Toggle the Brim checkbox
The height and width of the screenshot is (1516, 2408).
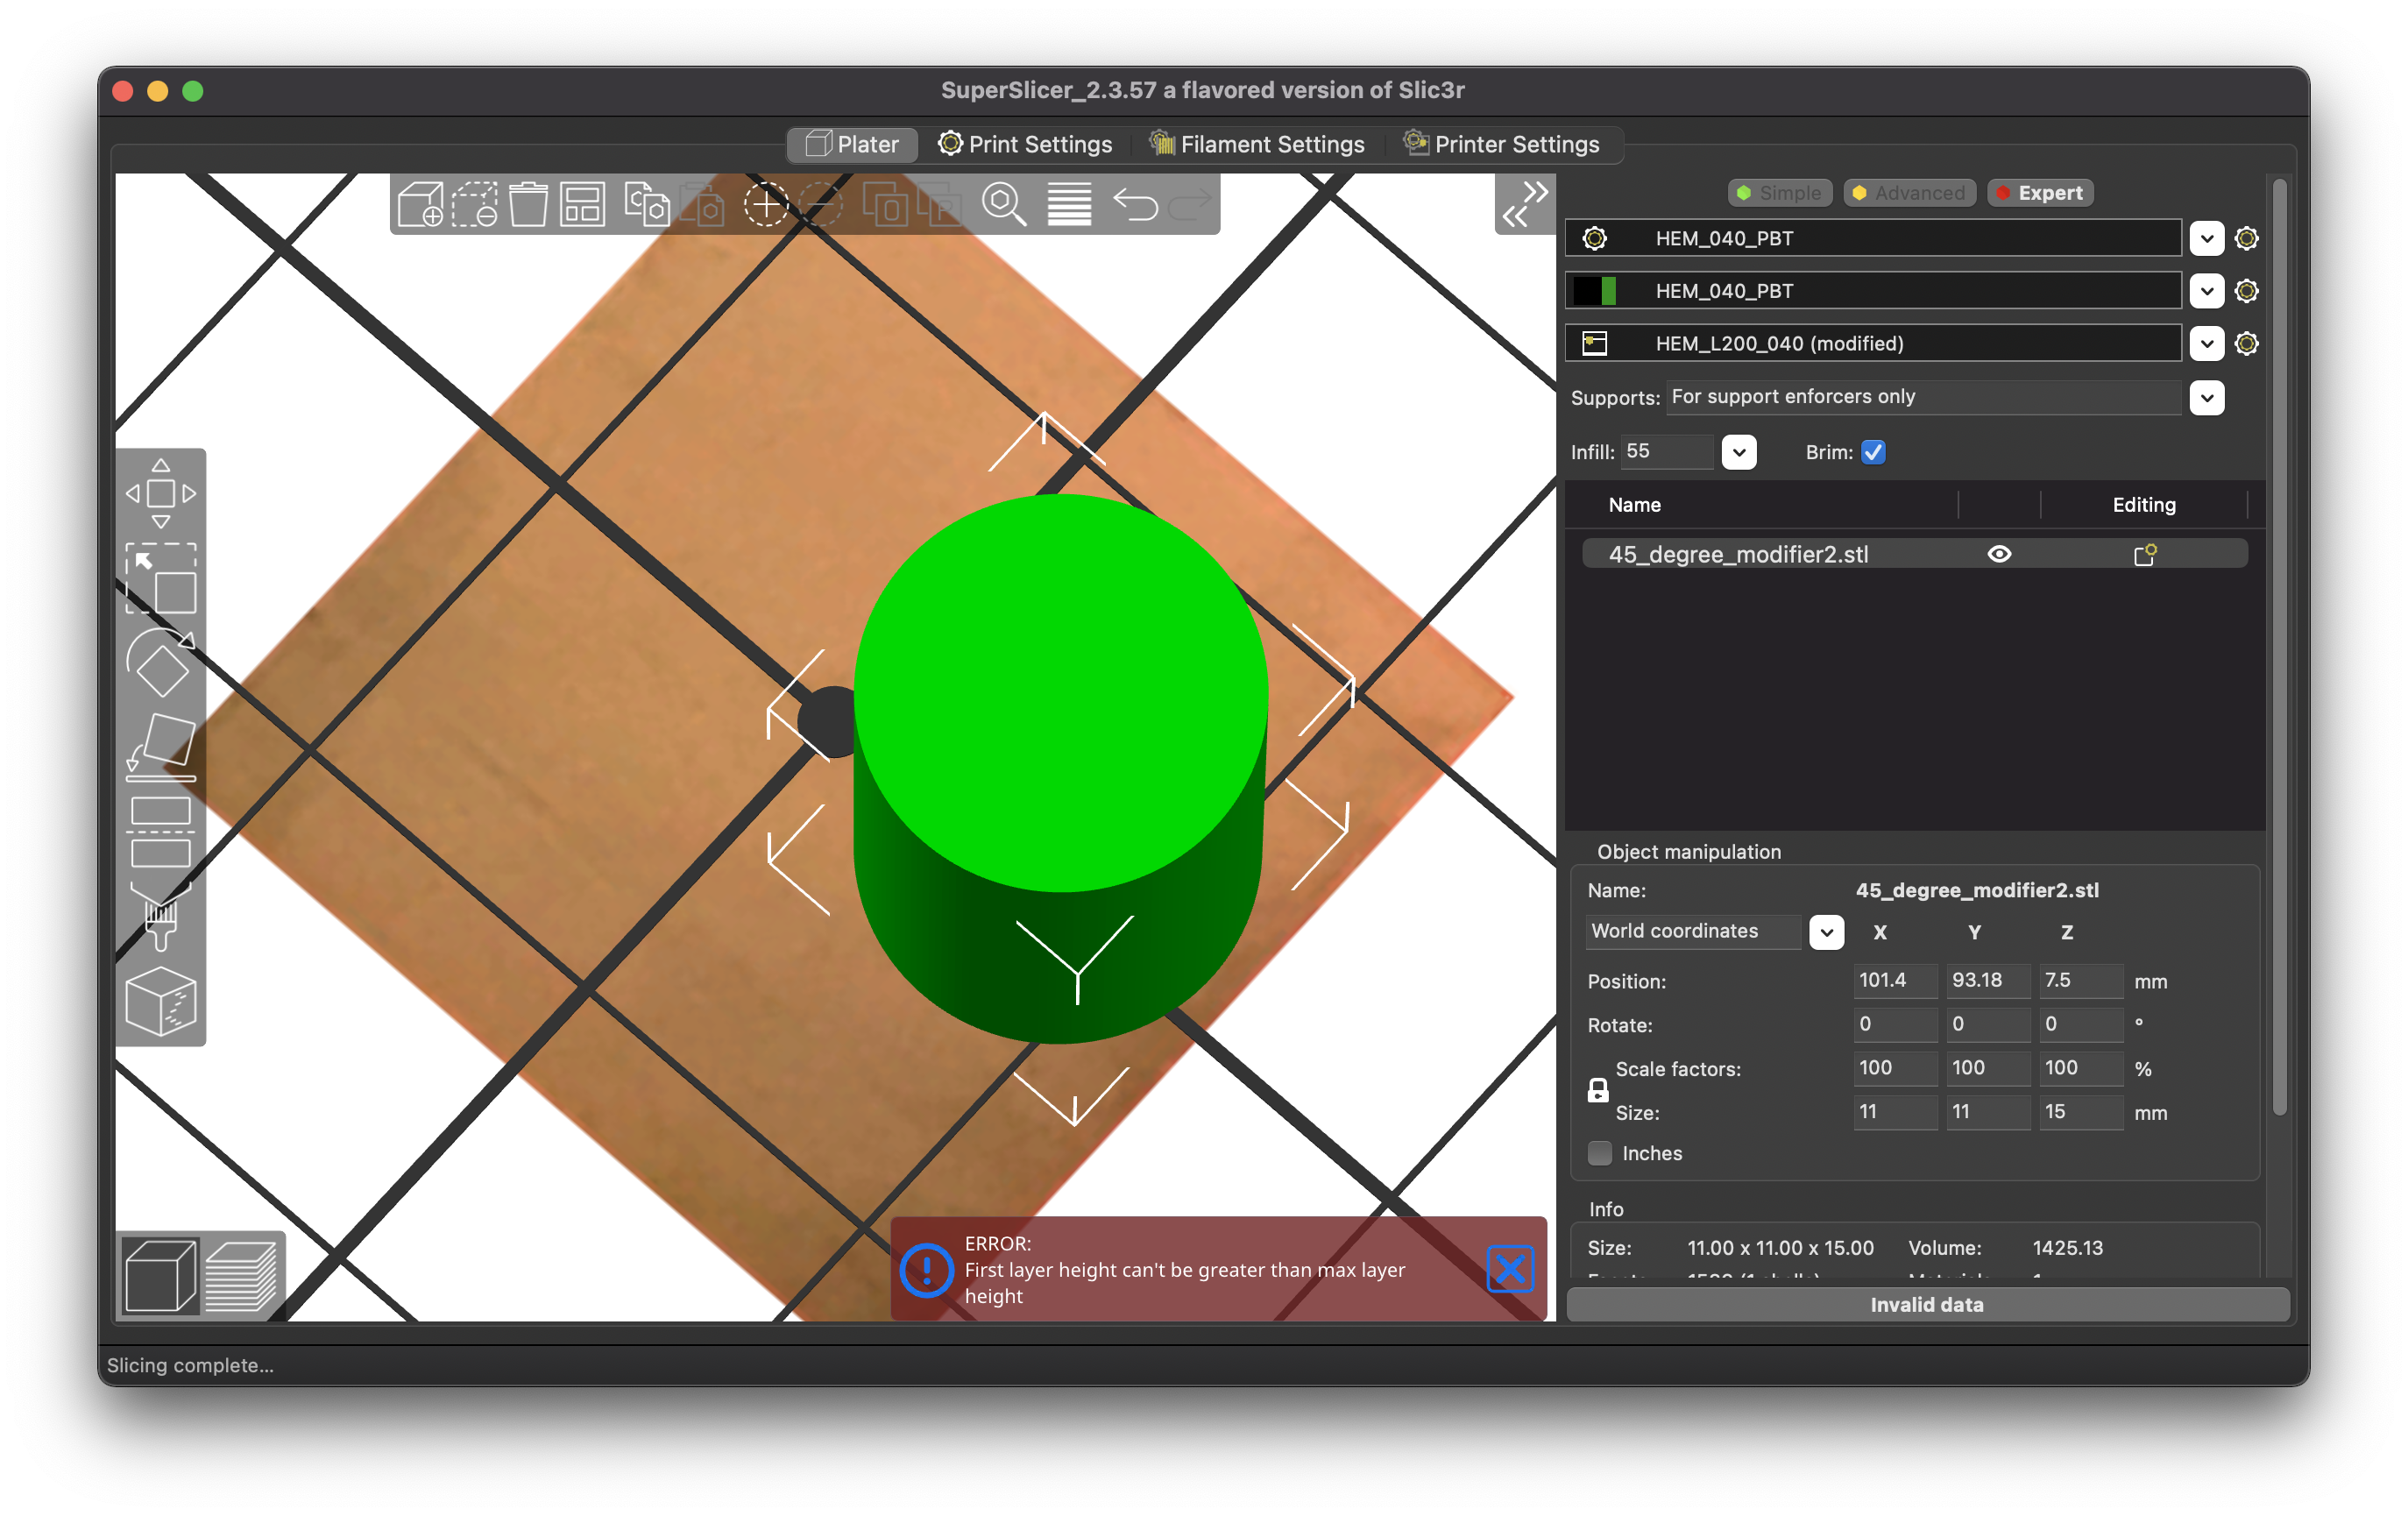pyautogui.click(x=1873, y=452)
